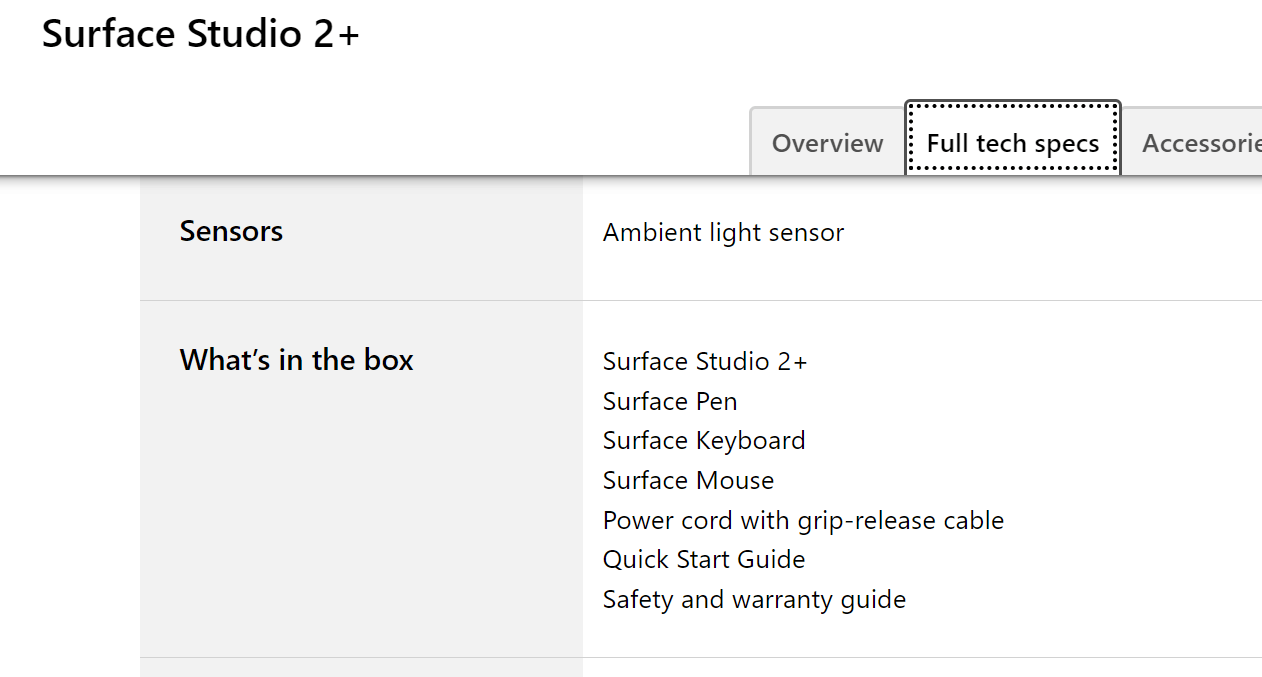
Task: Switch to the Overview tab
Action: 828,143
